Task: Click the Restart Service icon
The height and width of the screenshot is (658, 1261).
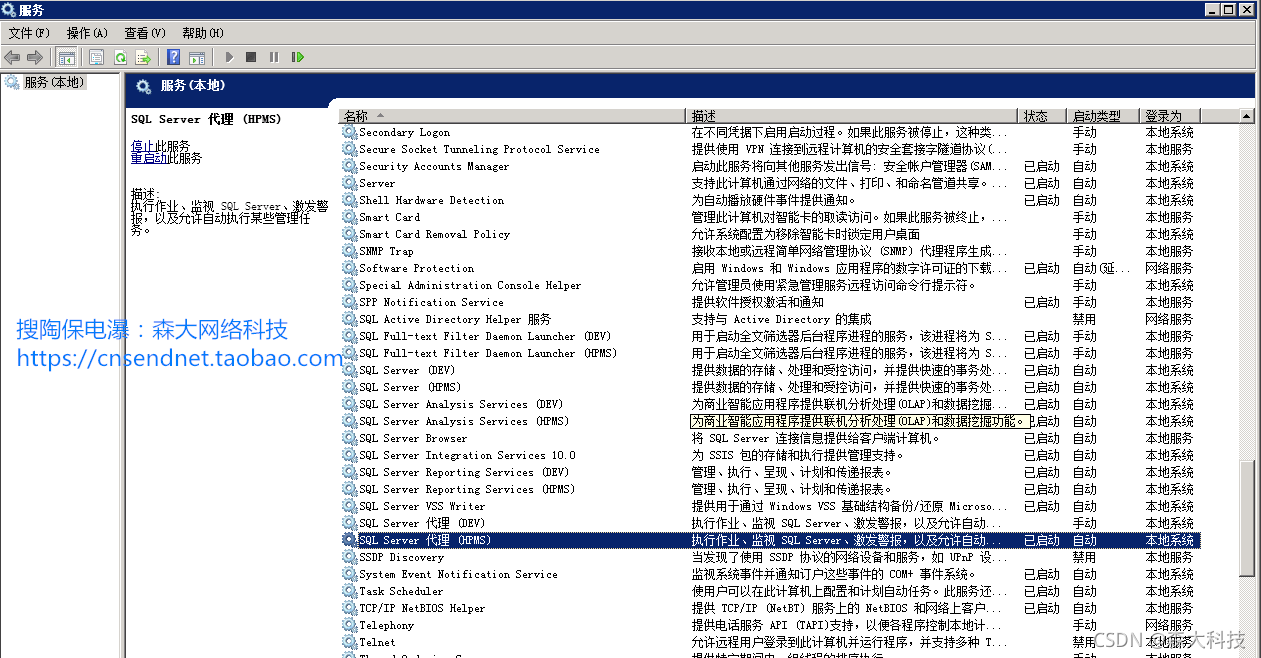Action: pos(297,58)
